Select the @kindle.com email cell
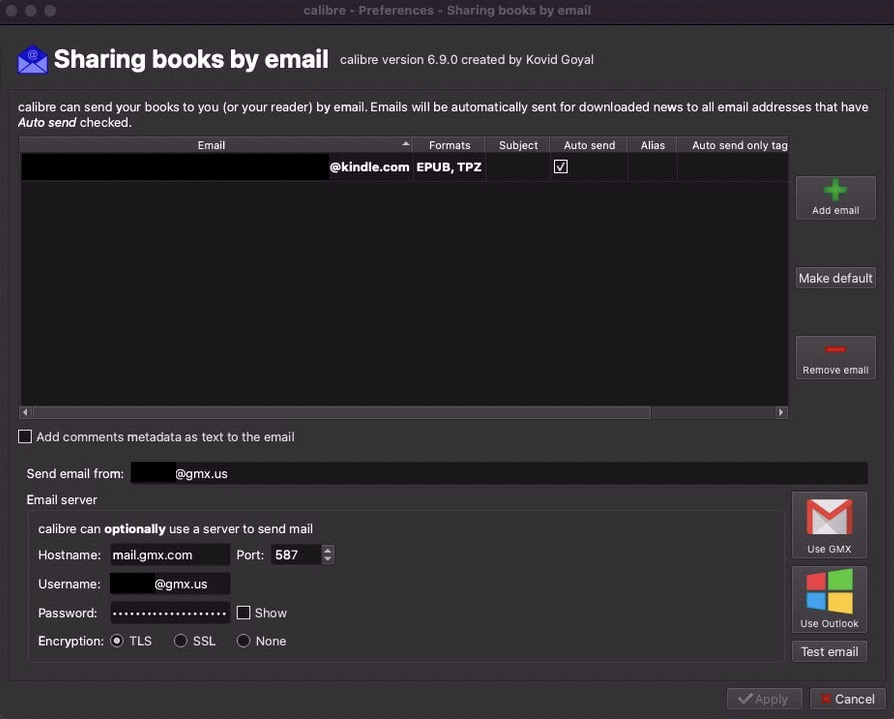Screen dimensions: 894x719 (x=217, y=167)
